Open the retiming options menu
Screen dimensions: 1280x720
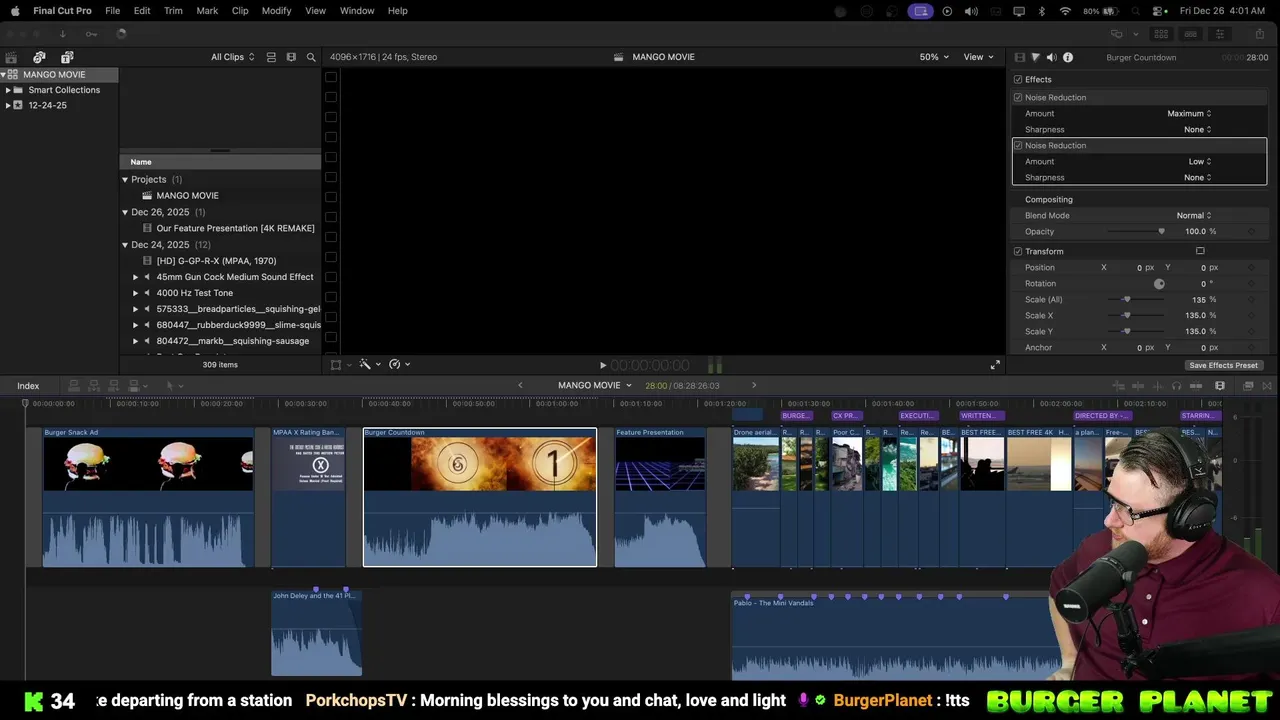pos(398,365)
